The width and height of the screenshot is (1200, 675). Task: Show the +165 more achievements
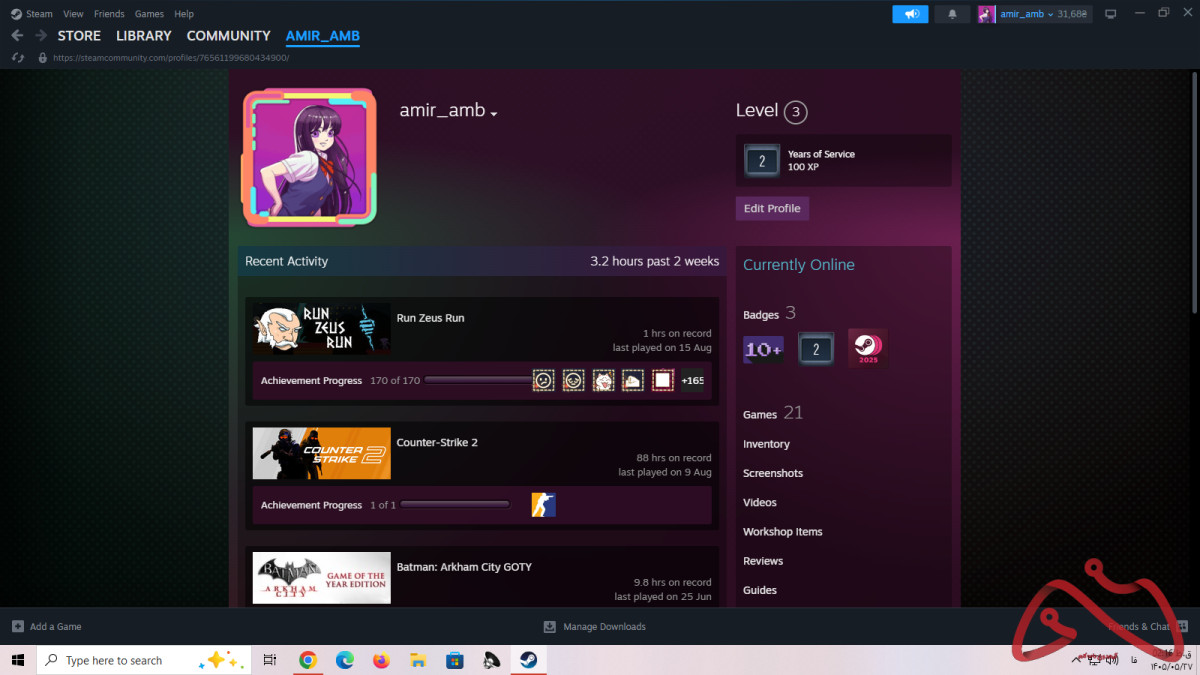click(692, 380)
